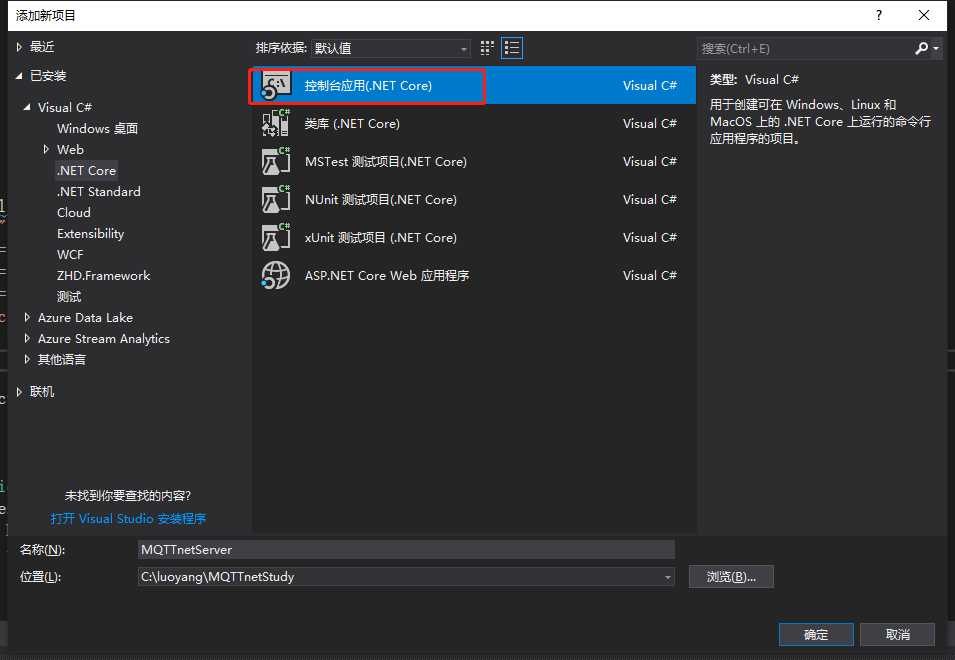
Task: Open the search options dropdown arrow
Action: [936, 48]
